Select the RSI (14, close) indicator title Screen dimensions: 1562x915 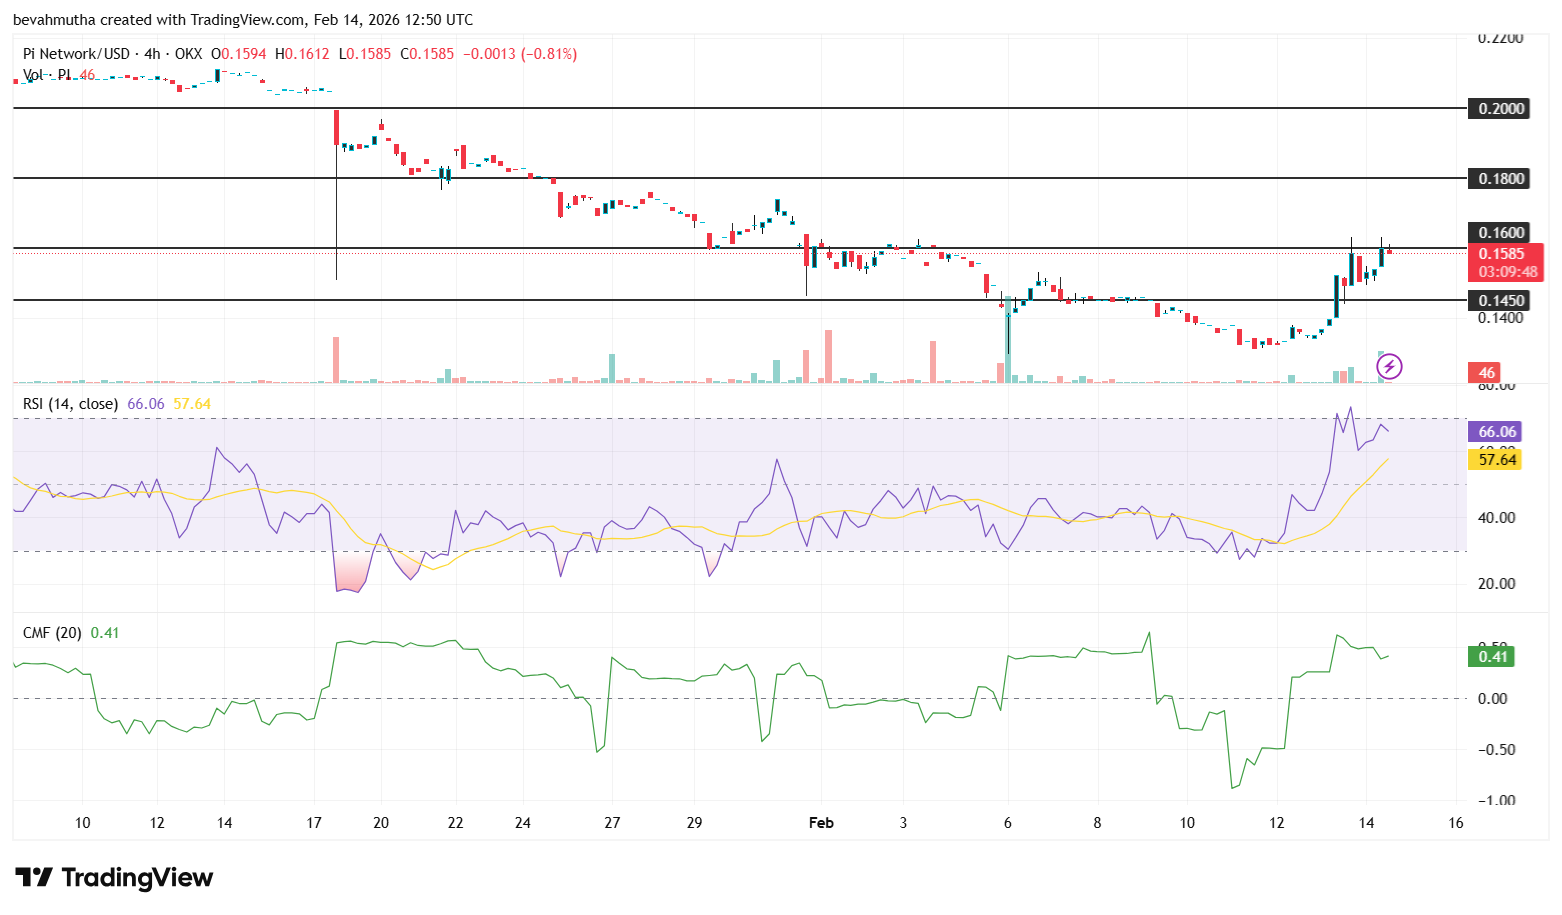tap(70, 404)
